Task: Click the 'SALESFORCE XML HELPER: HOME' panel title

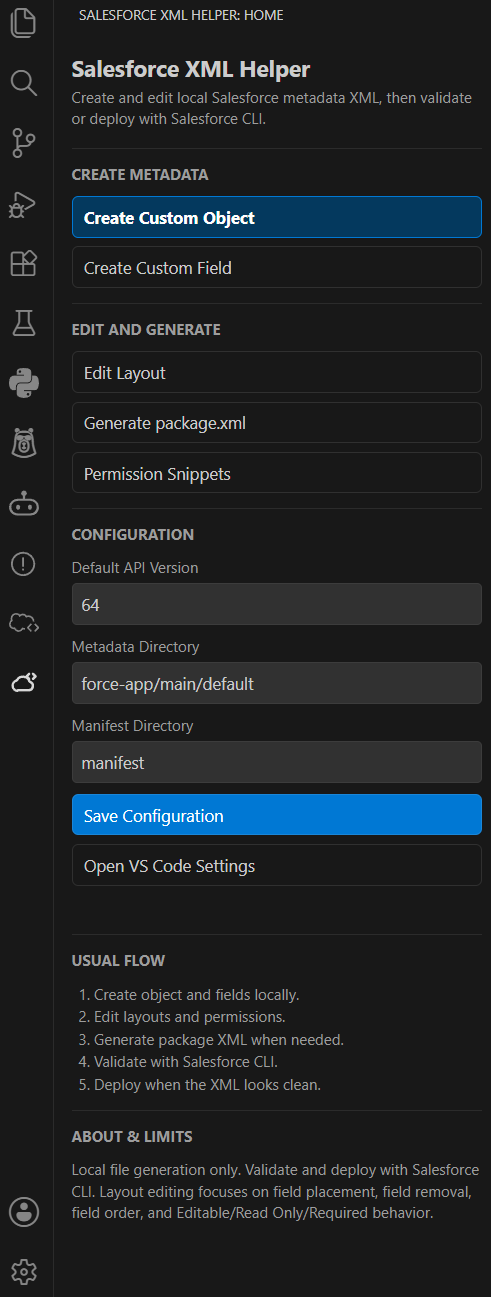Action: [180, 16]
